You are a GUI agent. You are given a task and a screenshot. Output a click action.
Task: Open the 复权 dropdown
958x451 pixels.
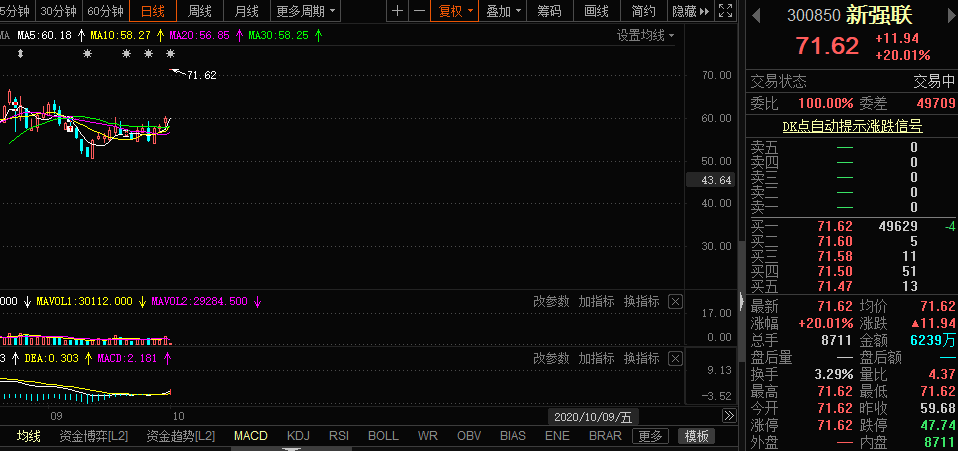click(455, 11)
